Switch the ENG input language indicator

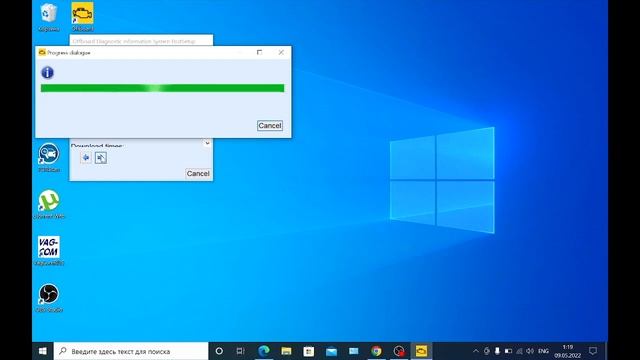click(543, 351)
